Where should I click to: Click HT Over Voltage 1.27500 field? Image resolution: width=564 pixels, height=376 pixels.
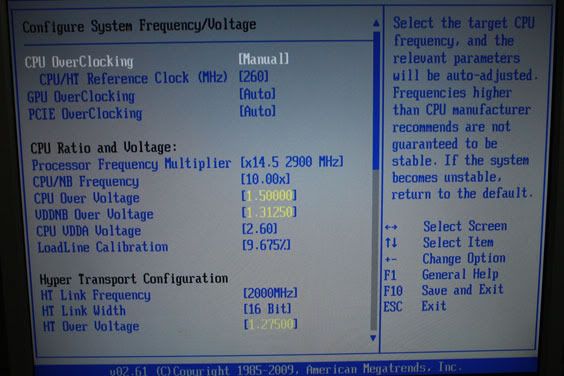(x=270, y=325)
